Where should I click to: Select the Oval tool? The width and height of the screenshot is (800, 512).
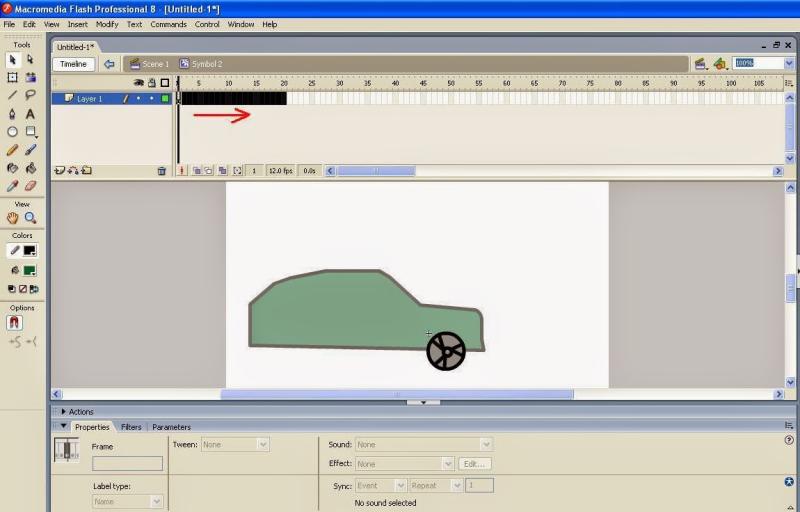(13, 132)
